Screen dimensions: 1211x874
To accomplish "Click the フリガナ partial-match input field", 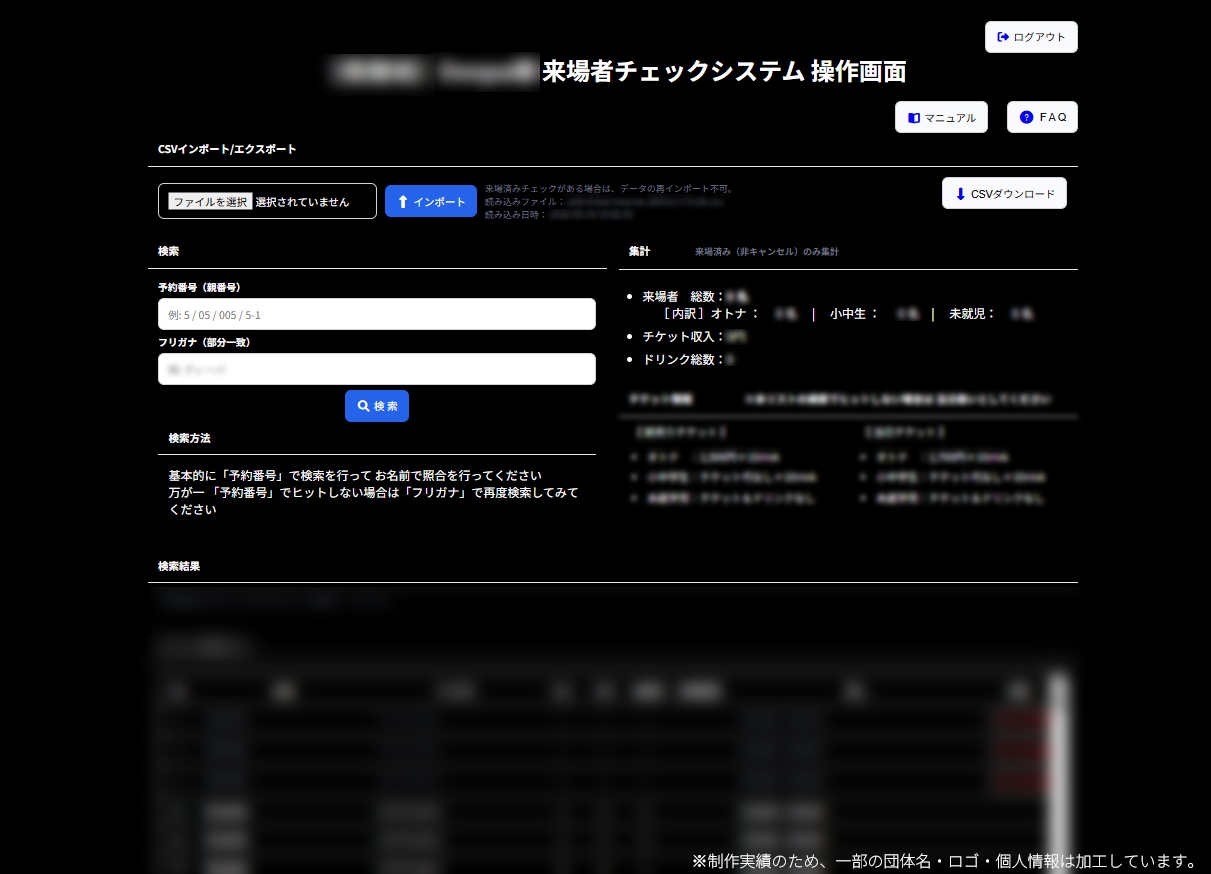I will click(377, 369).
